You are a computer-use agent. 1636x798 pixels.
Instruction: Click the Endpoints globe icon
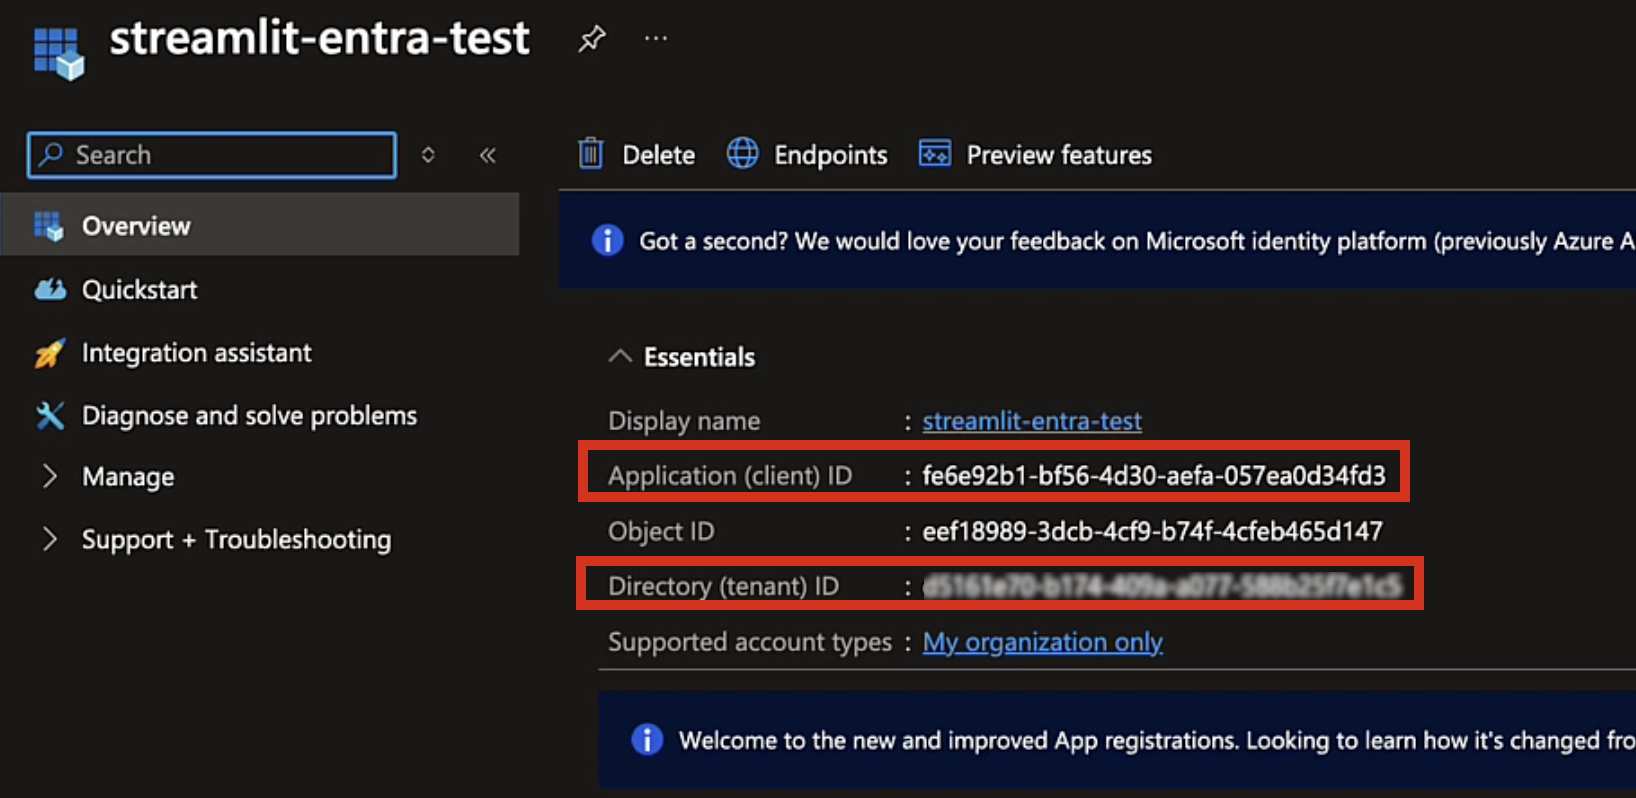click(742, 154)
